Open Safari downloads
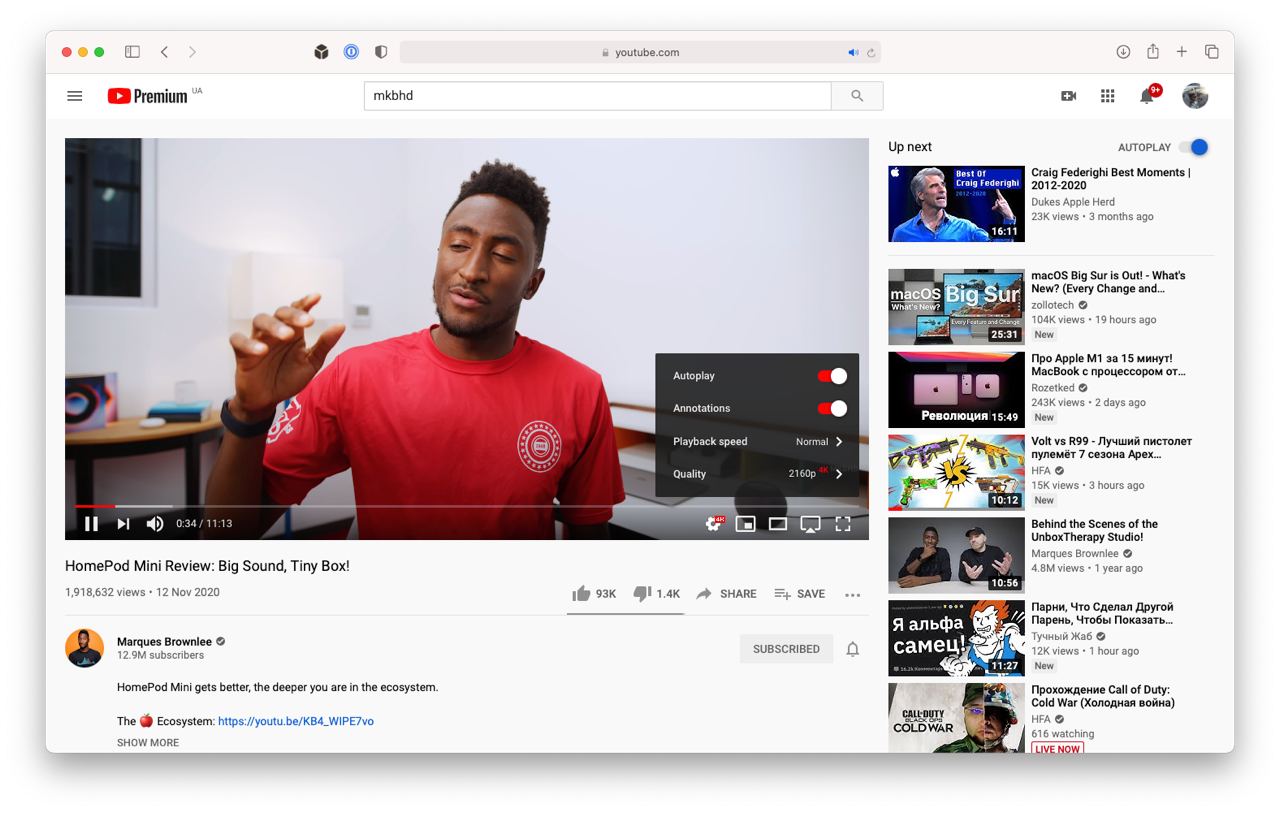 click(x=1123, y=52)
